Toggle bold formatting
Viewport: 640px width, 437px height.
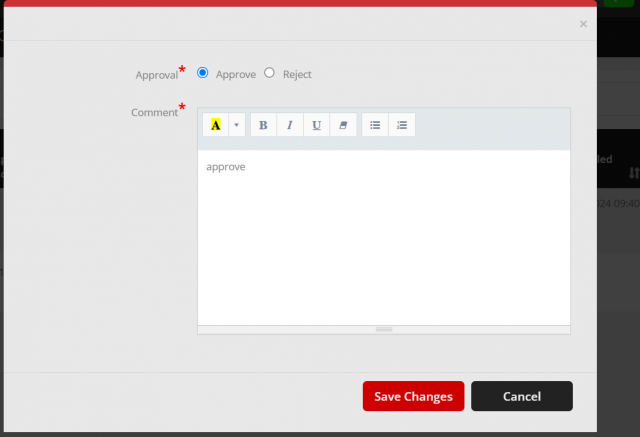pos(263,125)
